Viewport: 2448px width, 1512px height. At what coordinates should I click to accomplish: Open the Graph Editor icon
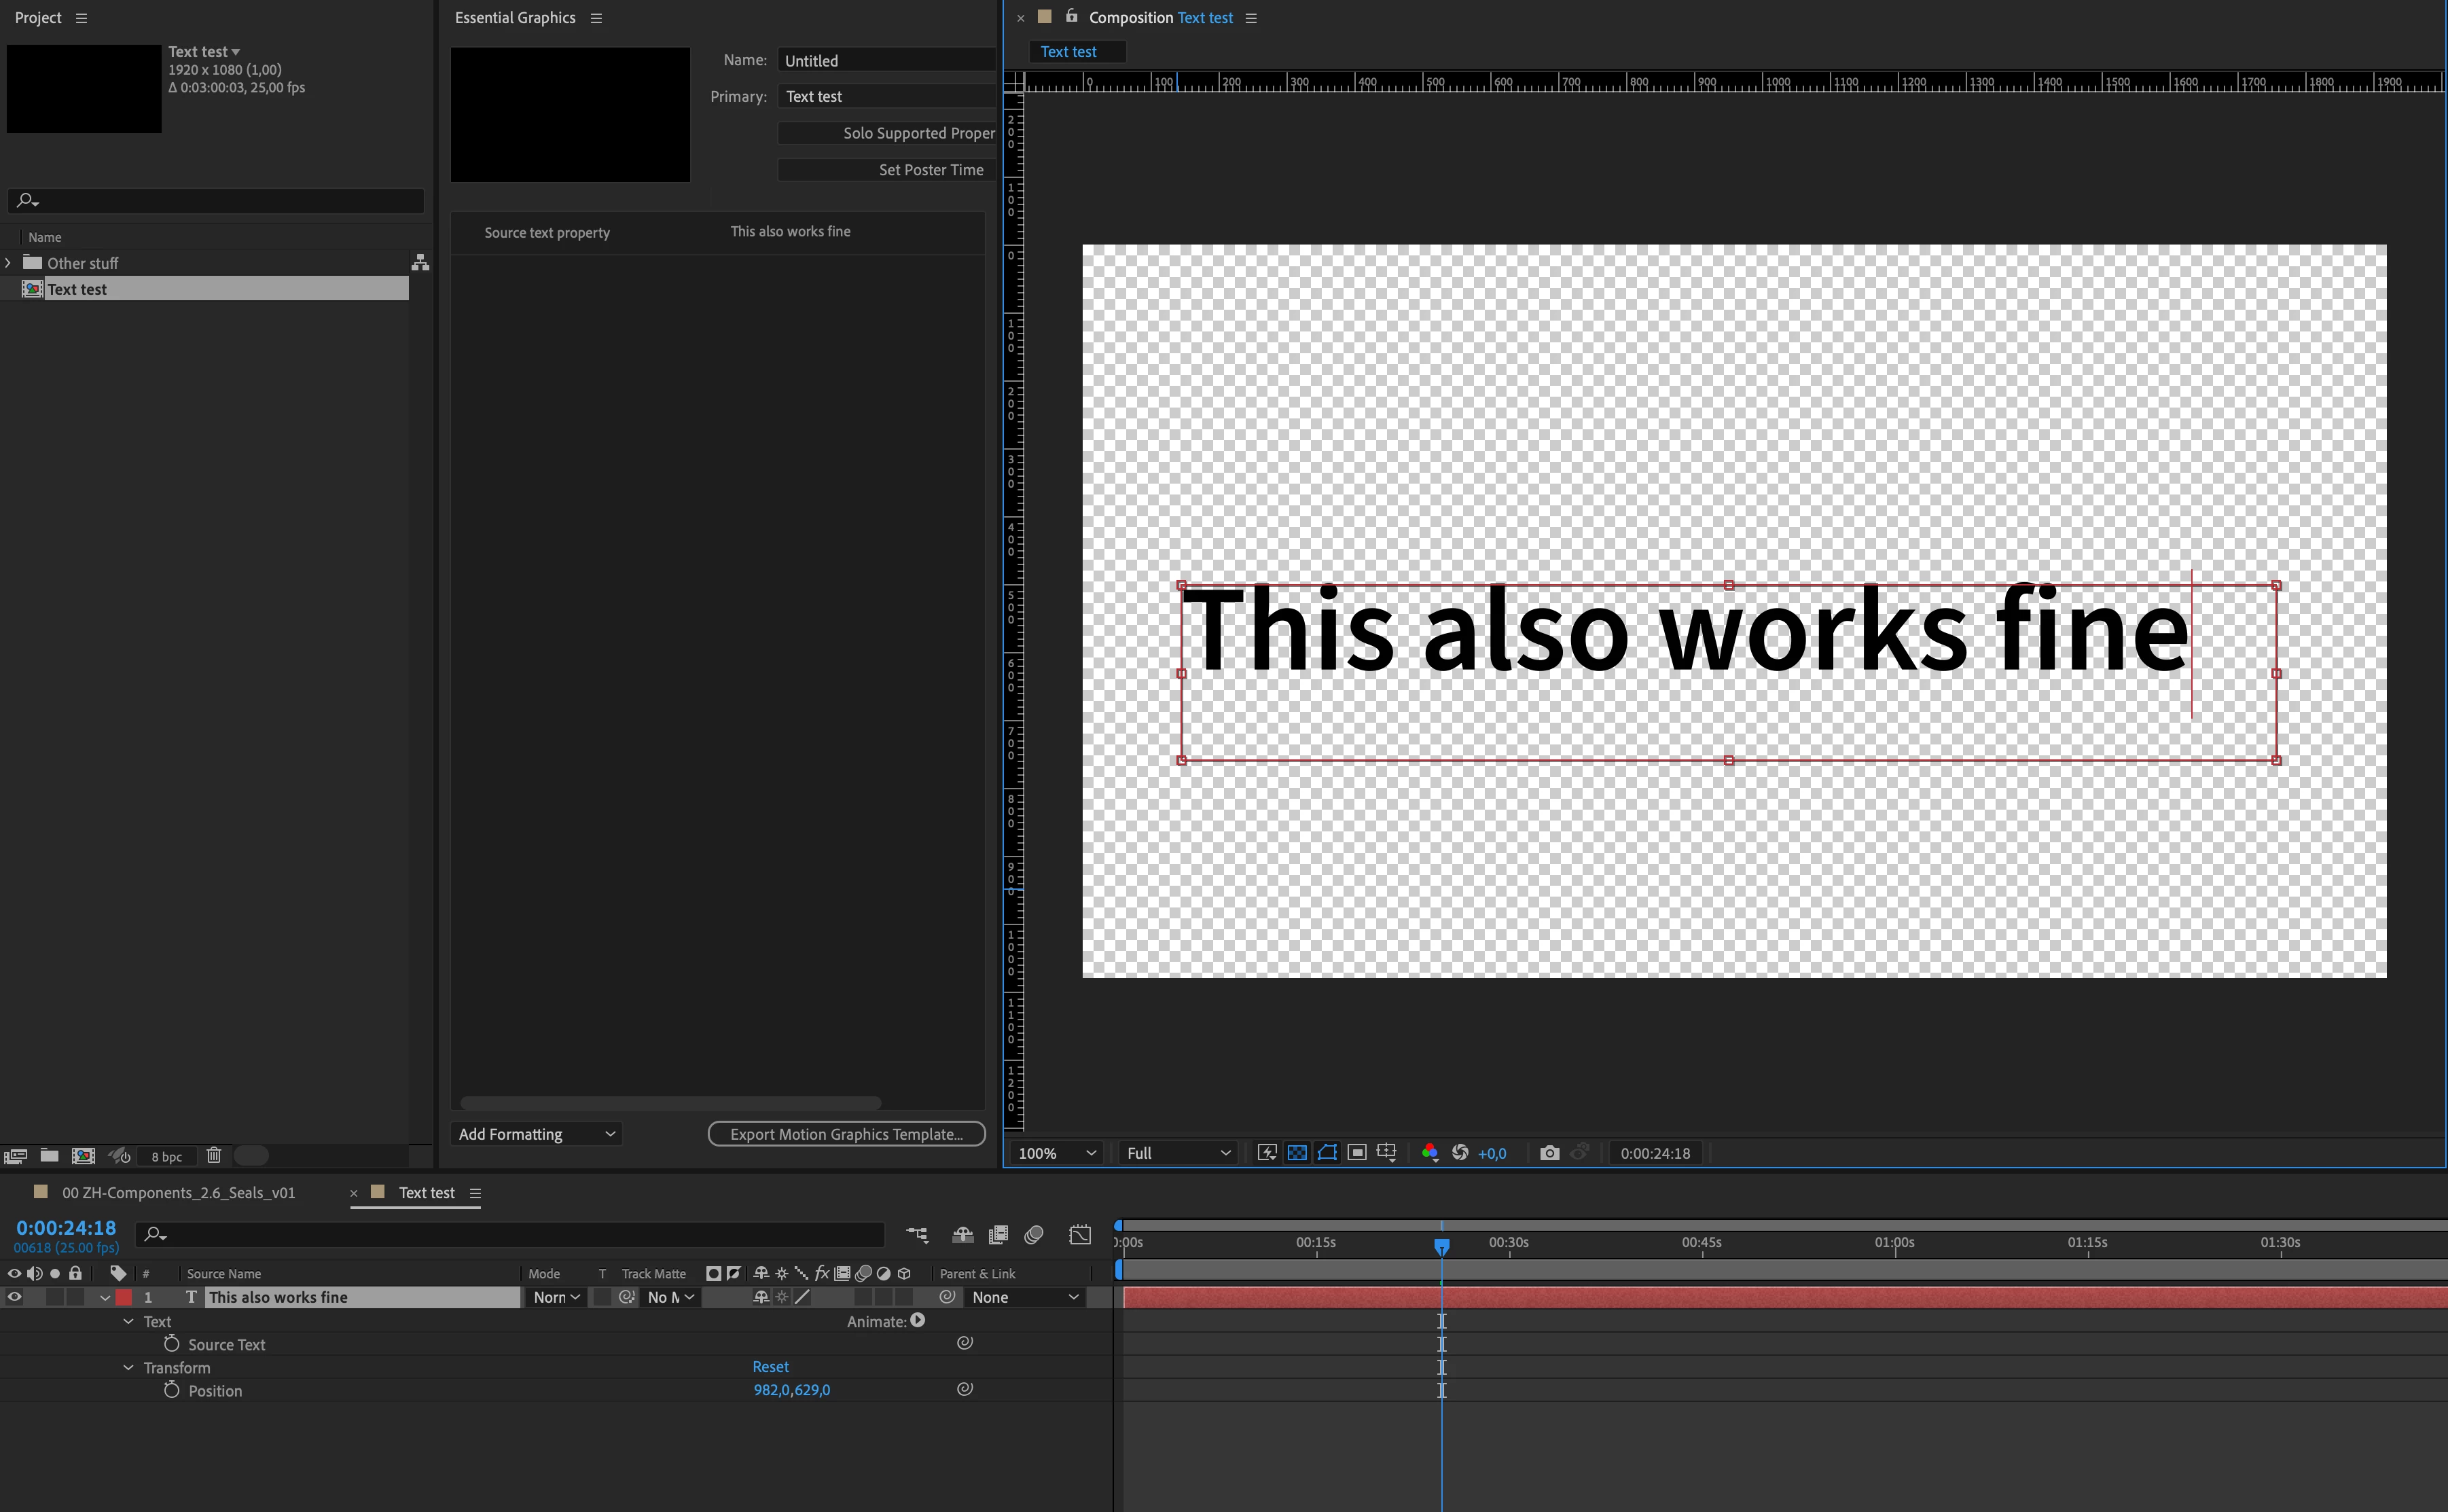pos(1080,1235)
